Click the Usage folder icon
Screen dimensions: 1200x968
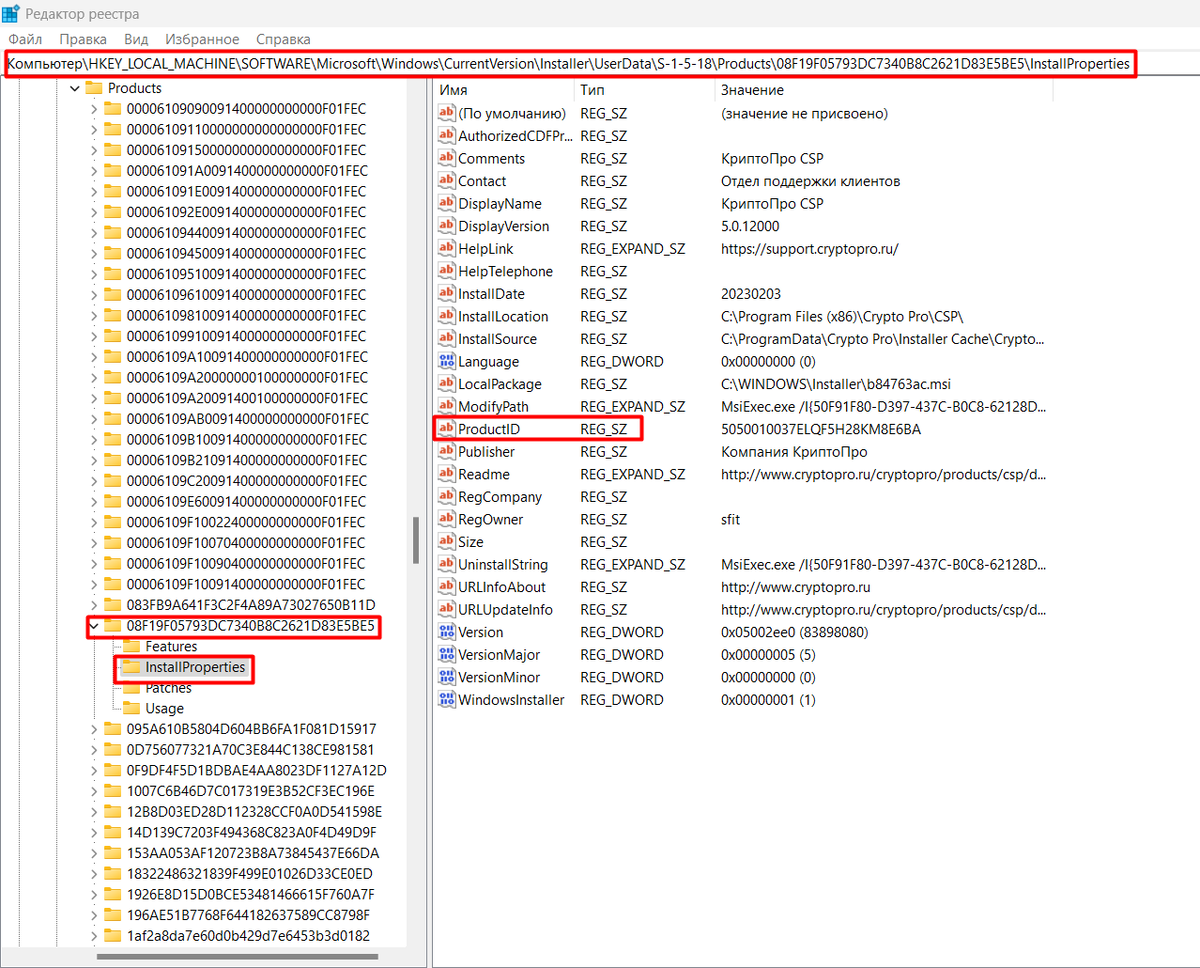[x=131, y=709]
